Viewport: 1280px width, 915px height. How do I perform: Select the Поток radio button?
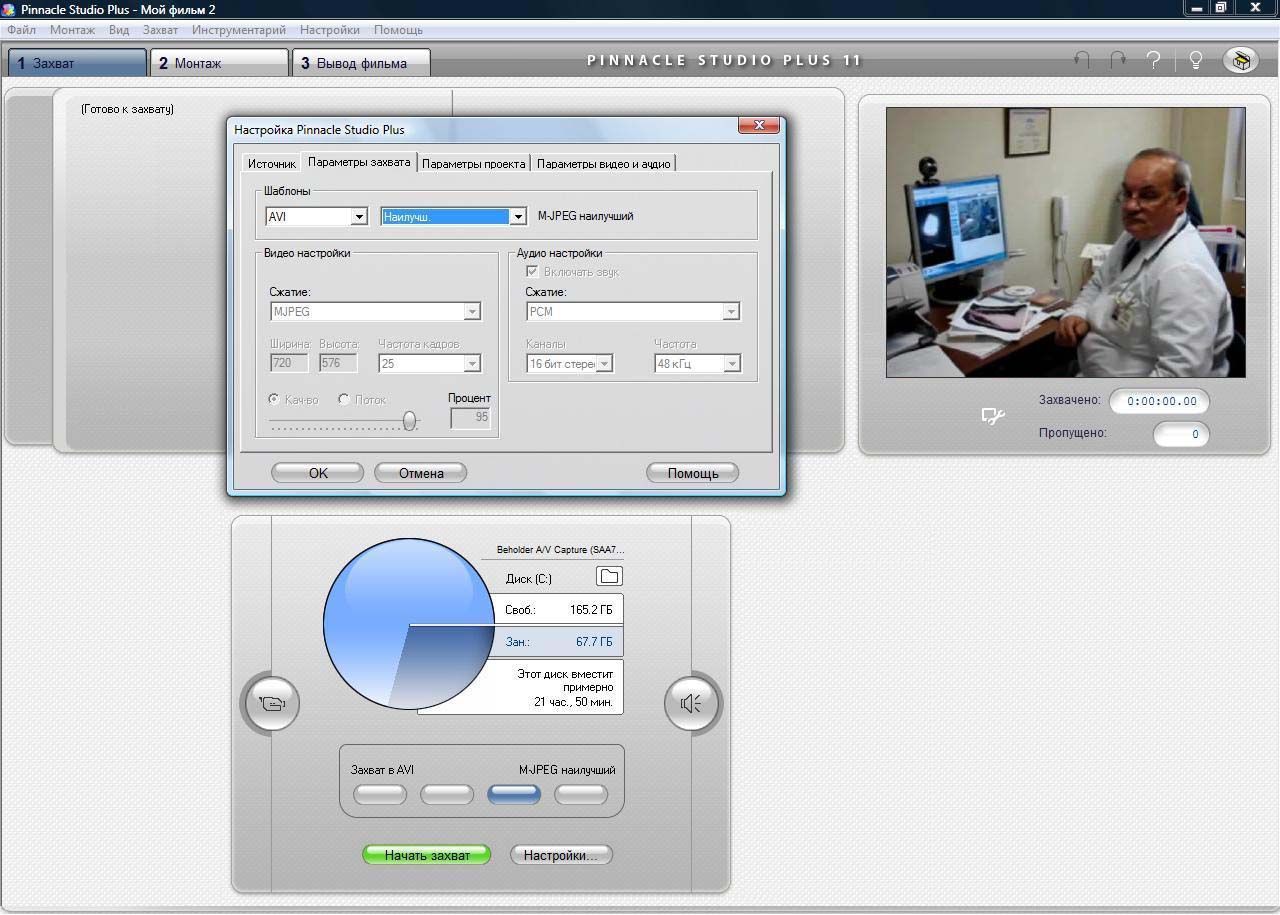(344, 399)
